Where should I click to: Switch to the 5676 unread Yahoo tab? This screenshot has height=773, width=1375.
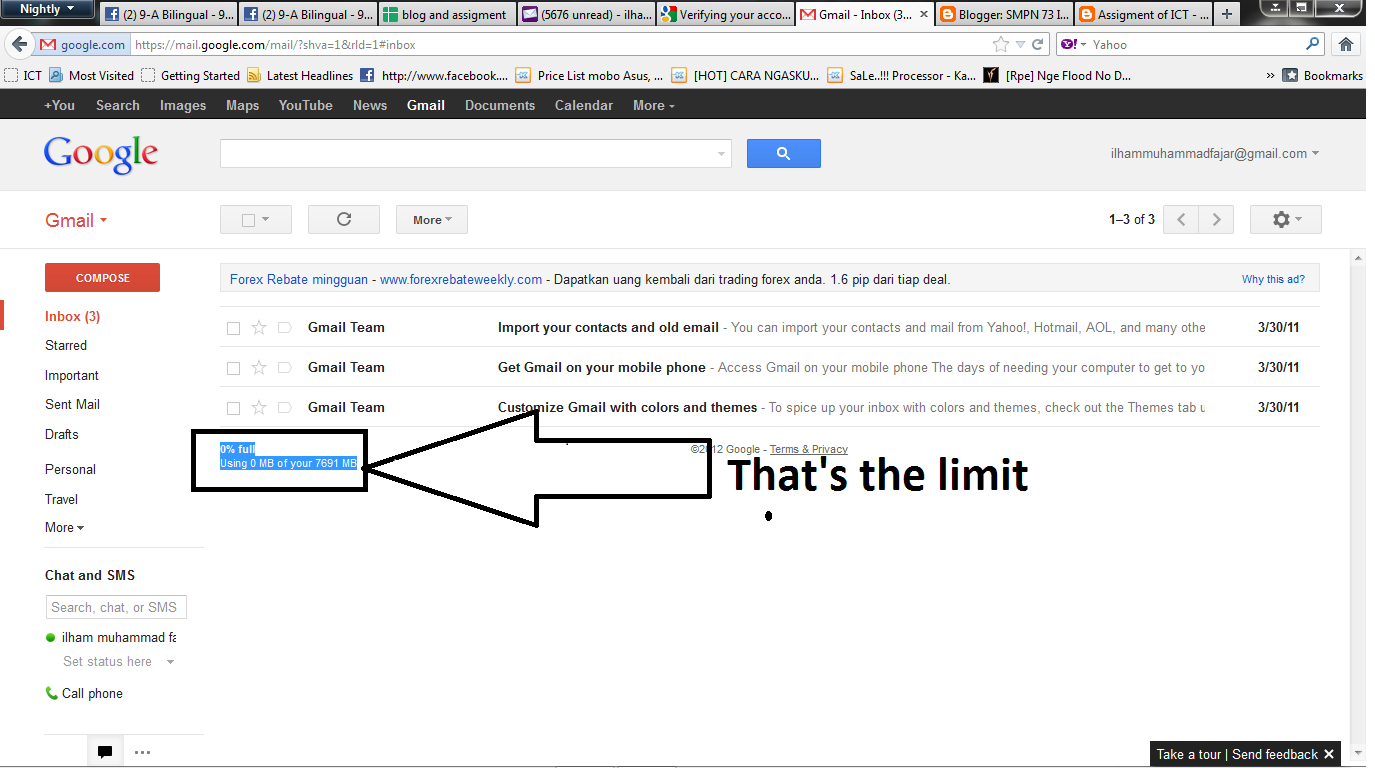587,14
